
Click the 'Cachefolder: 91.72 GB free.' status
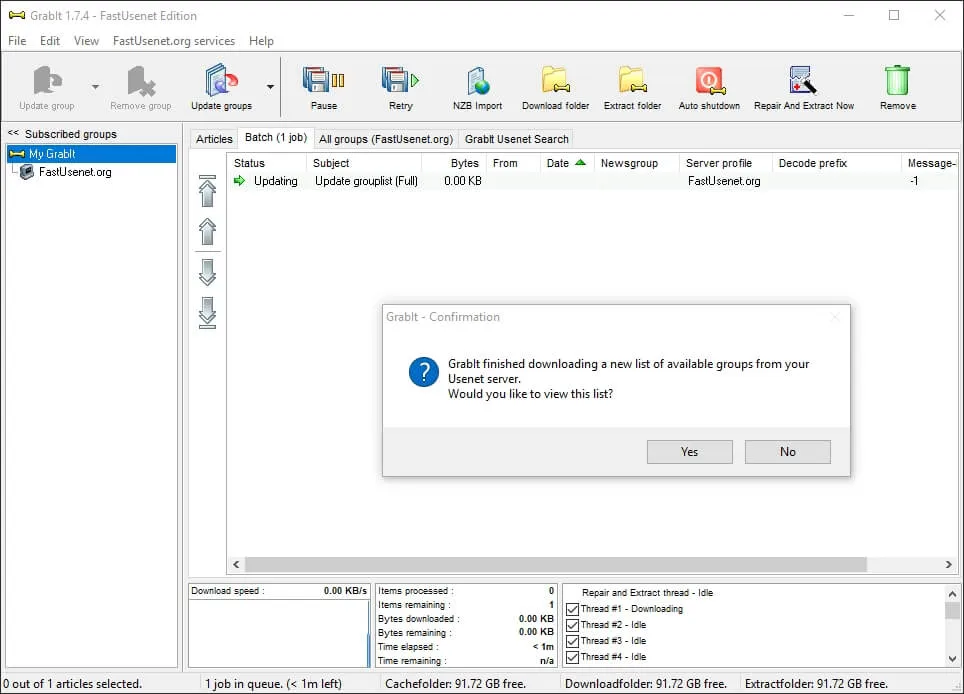456,684
